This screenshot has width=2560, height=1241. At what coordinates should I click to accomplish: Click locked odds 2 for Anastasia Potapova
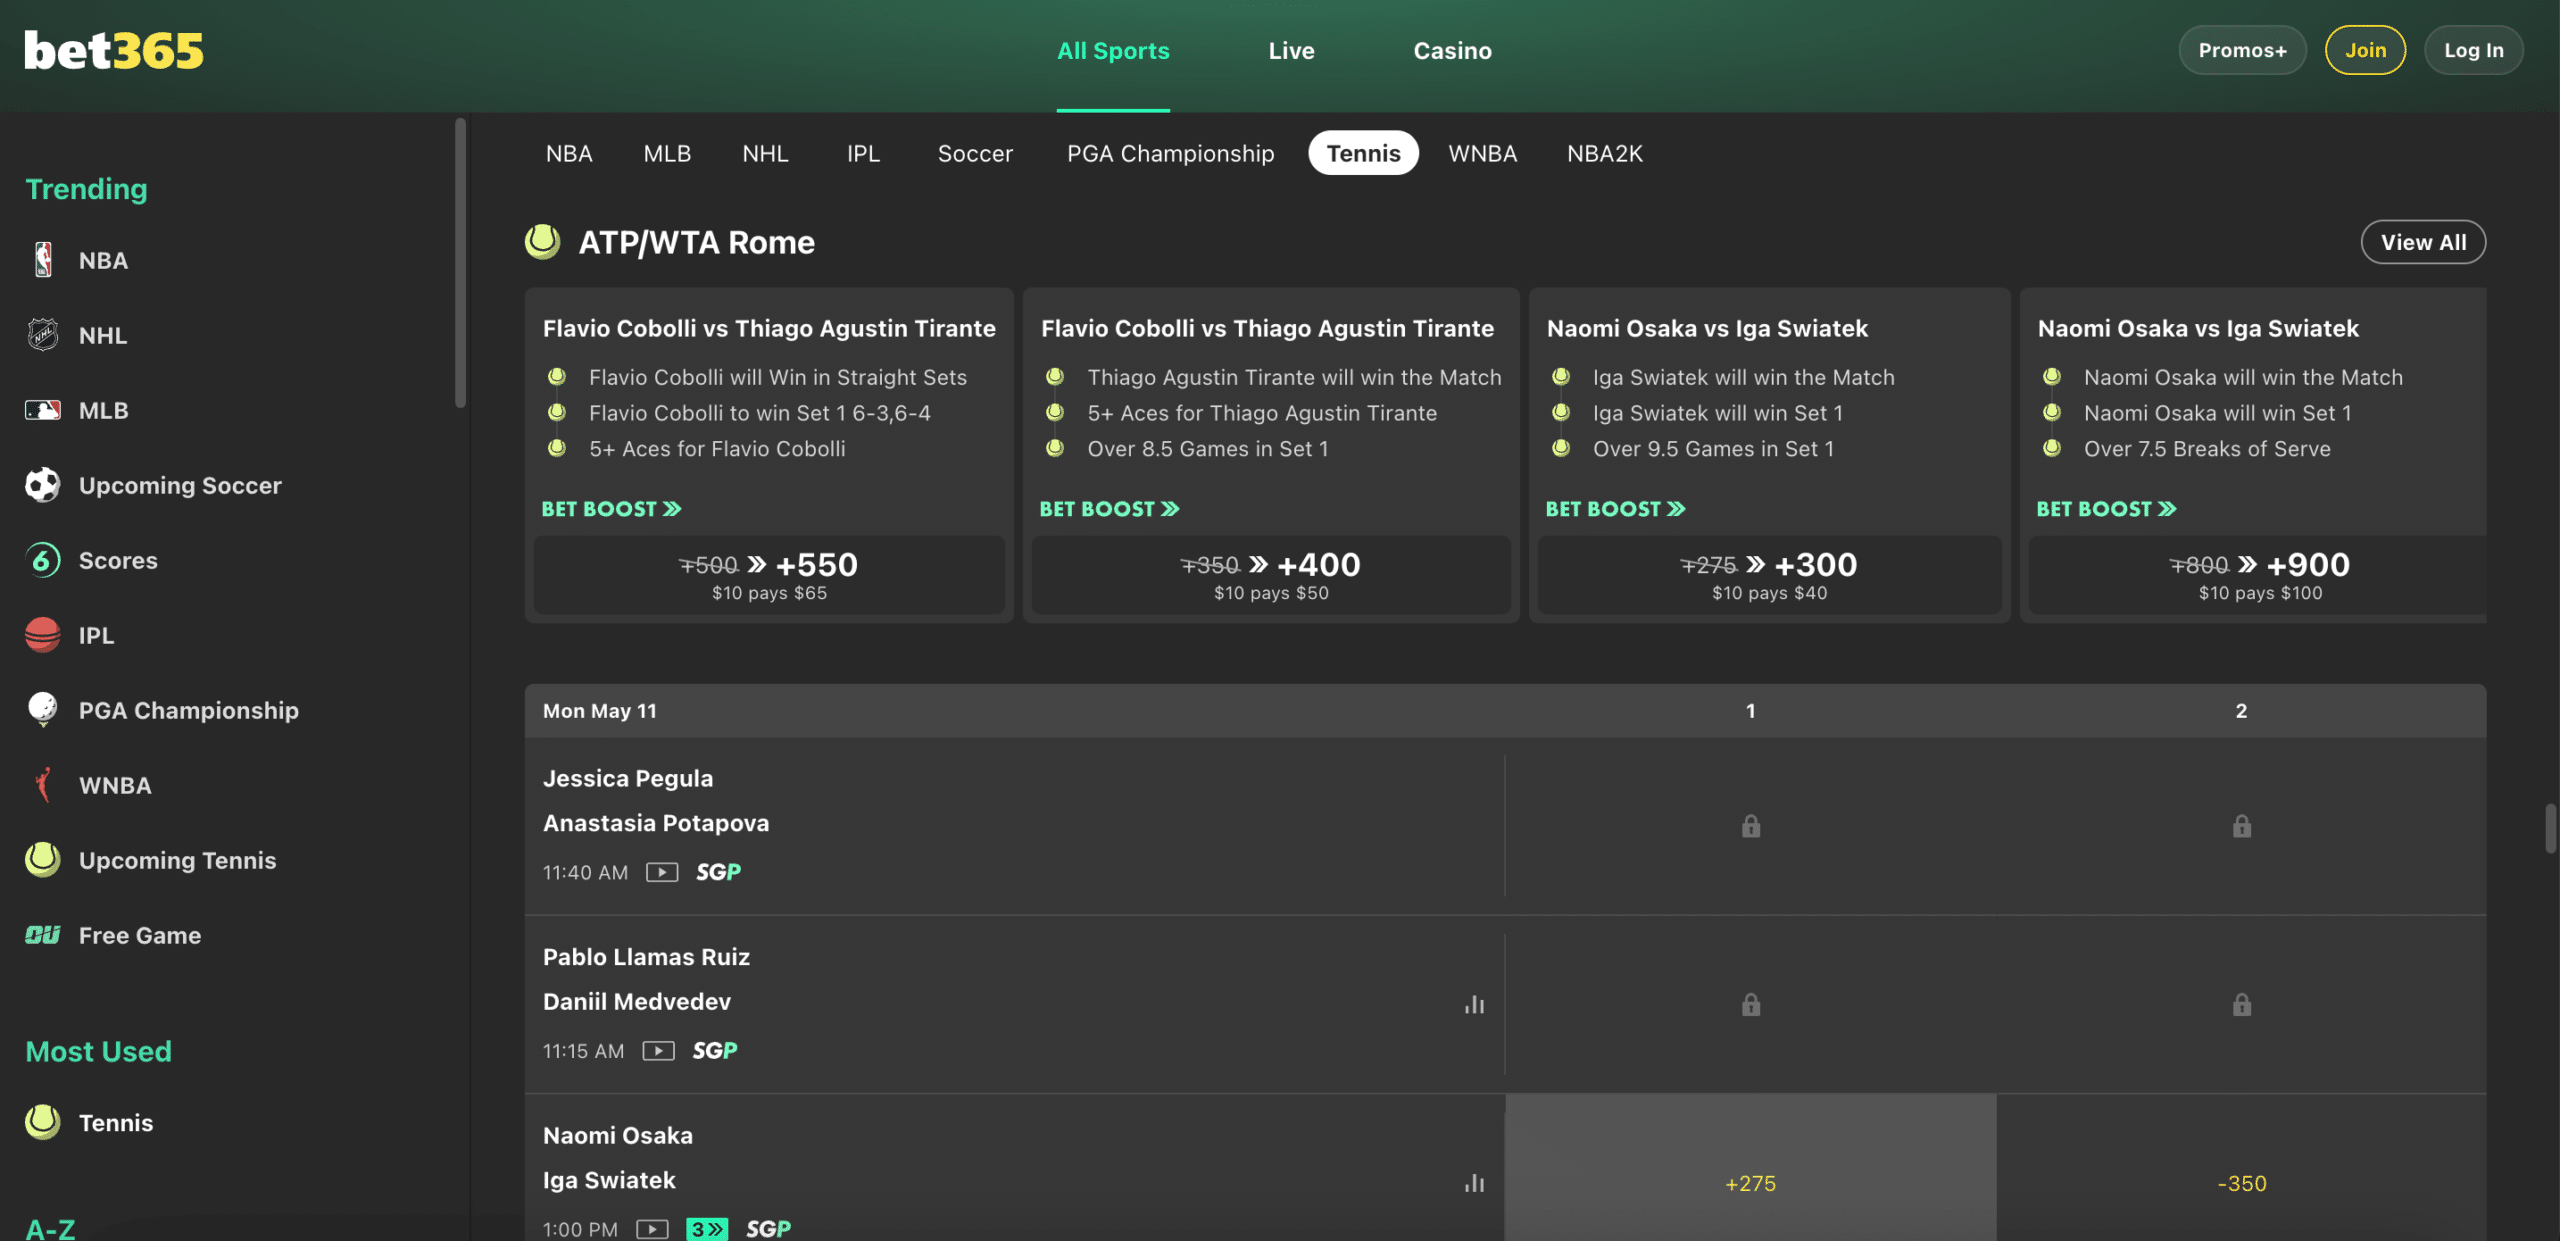click(x=2241, y=826)
